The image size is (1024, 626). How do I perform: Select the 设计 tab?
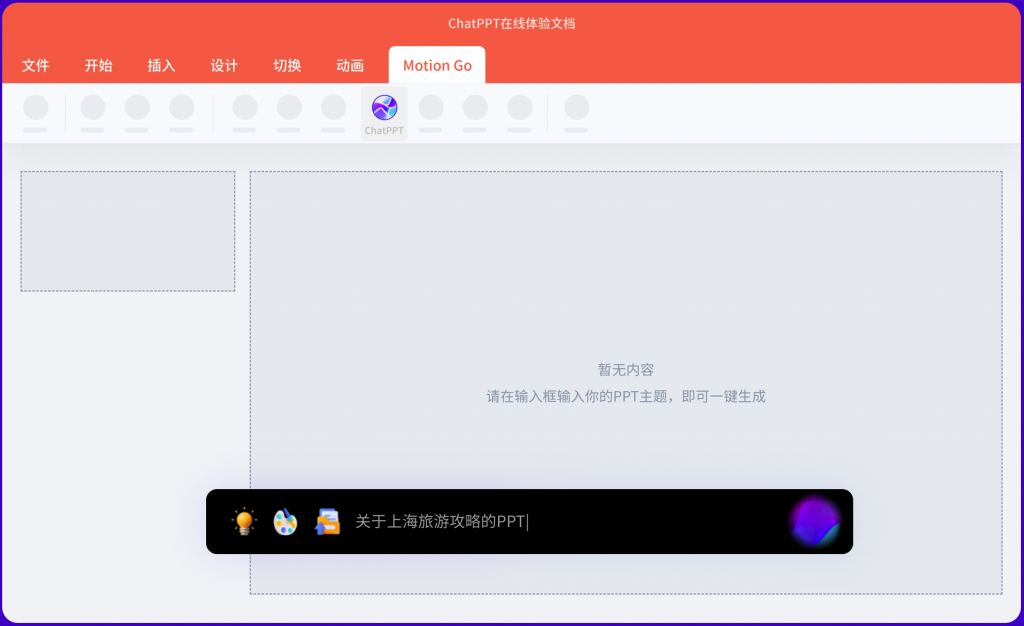point(224,65)
